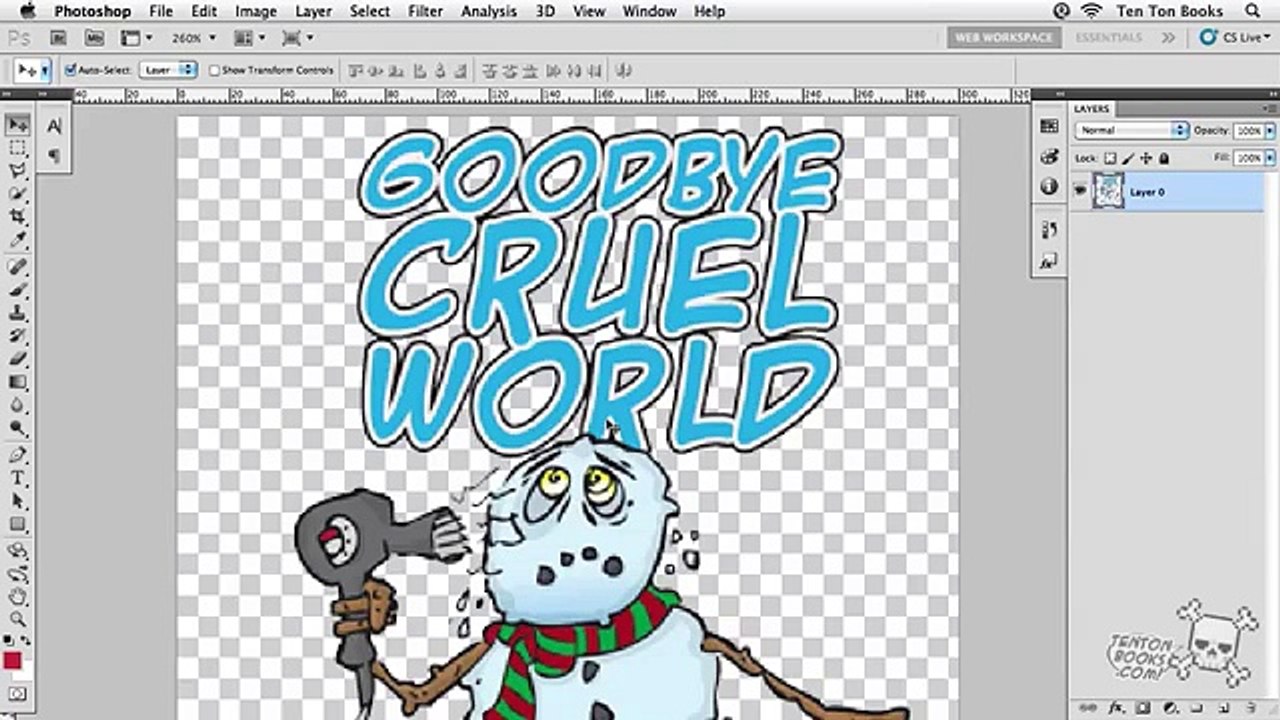Open the Analysis menu
This screenshot has width=1280, height=720.
click(491, 11)
